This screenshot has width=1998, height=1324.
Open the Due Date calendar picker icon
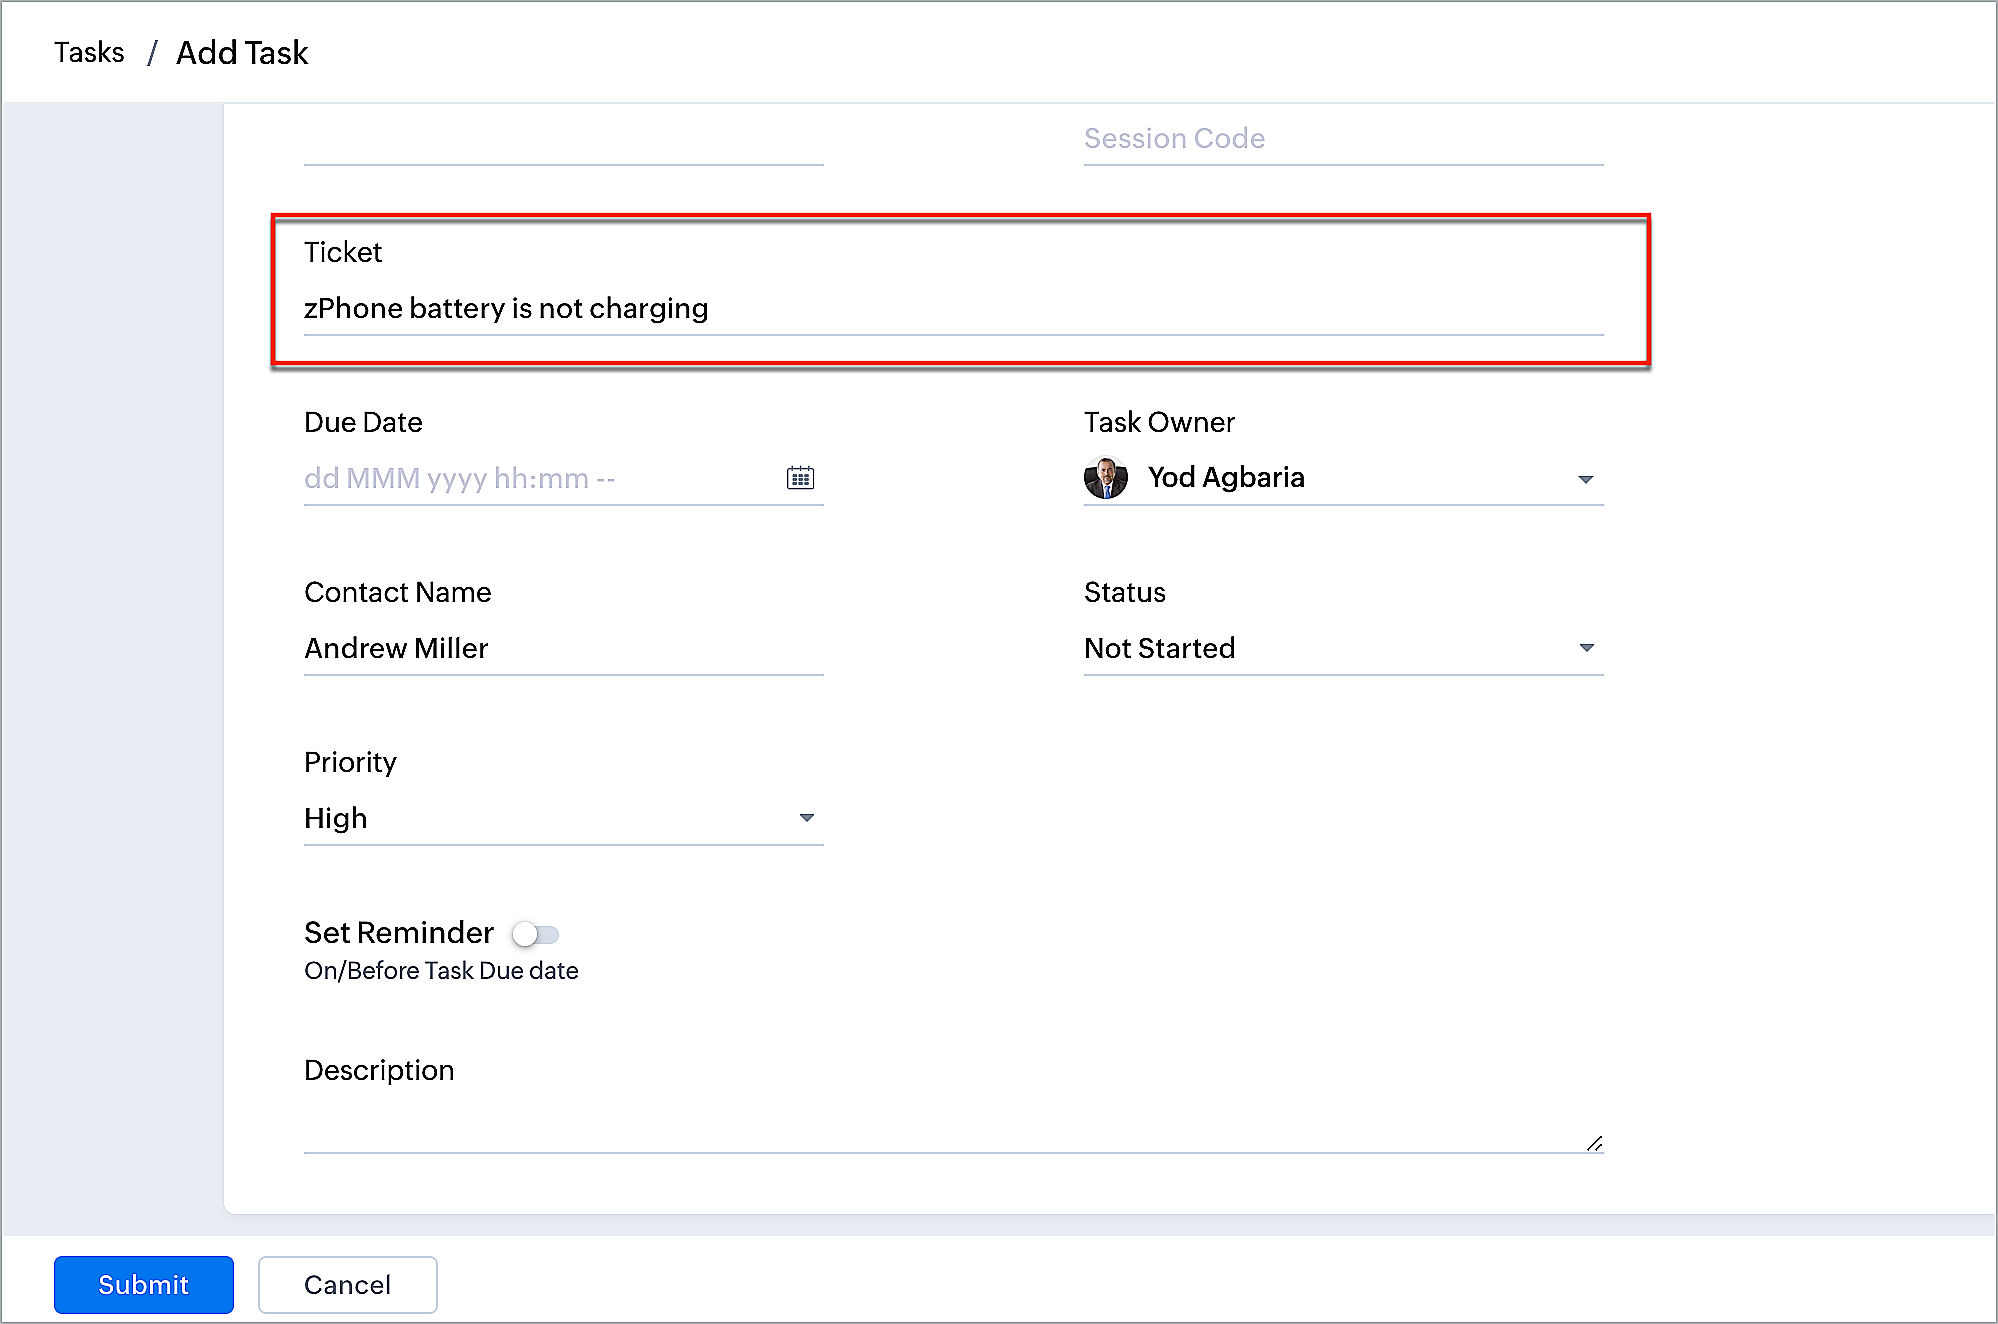[800, 478]
